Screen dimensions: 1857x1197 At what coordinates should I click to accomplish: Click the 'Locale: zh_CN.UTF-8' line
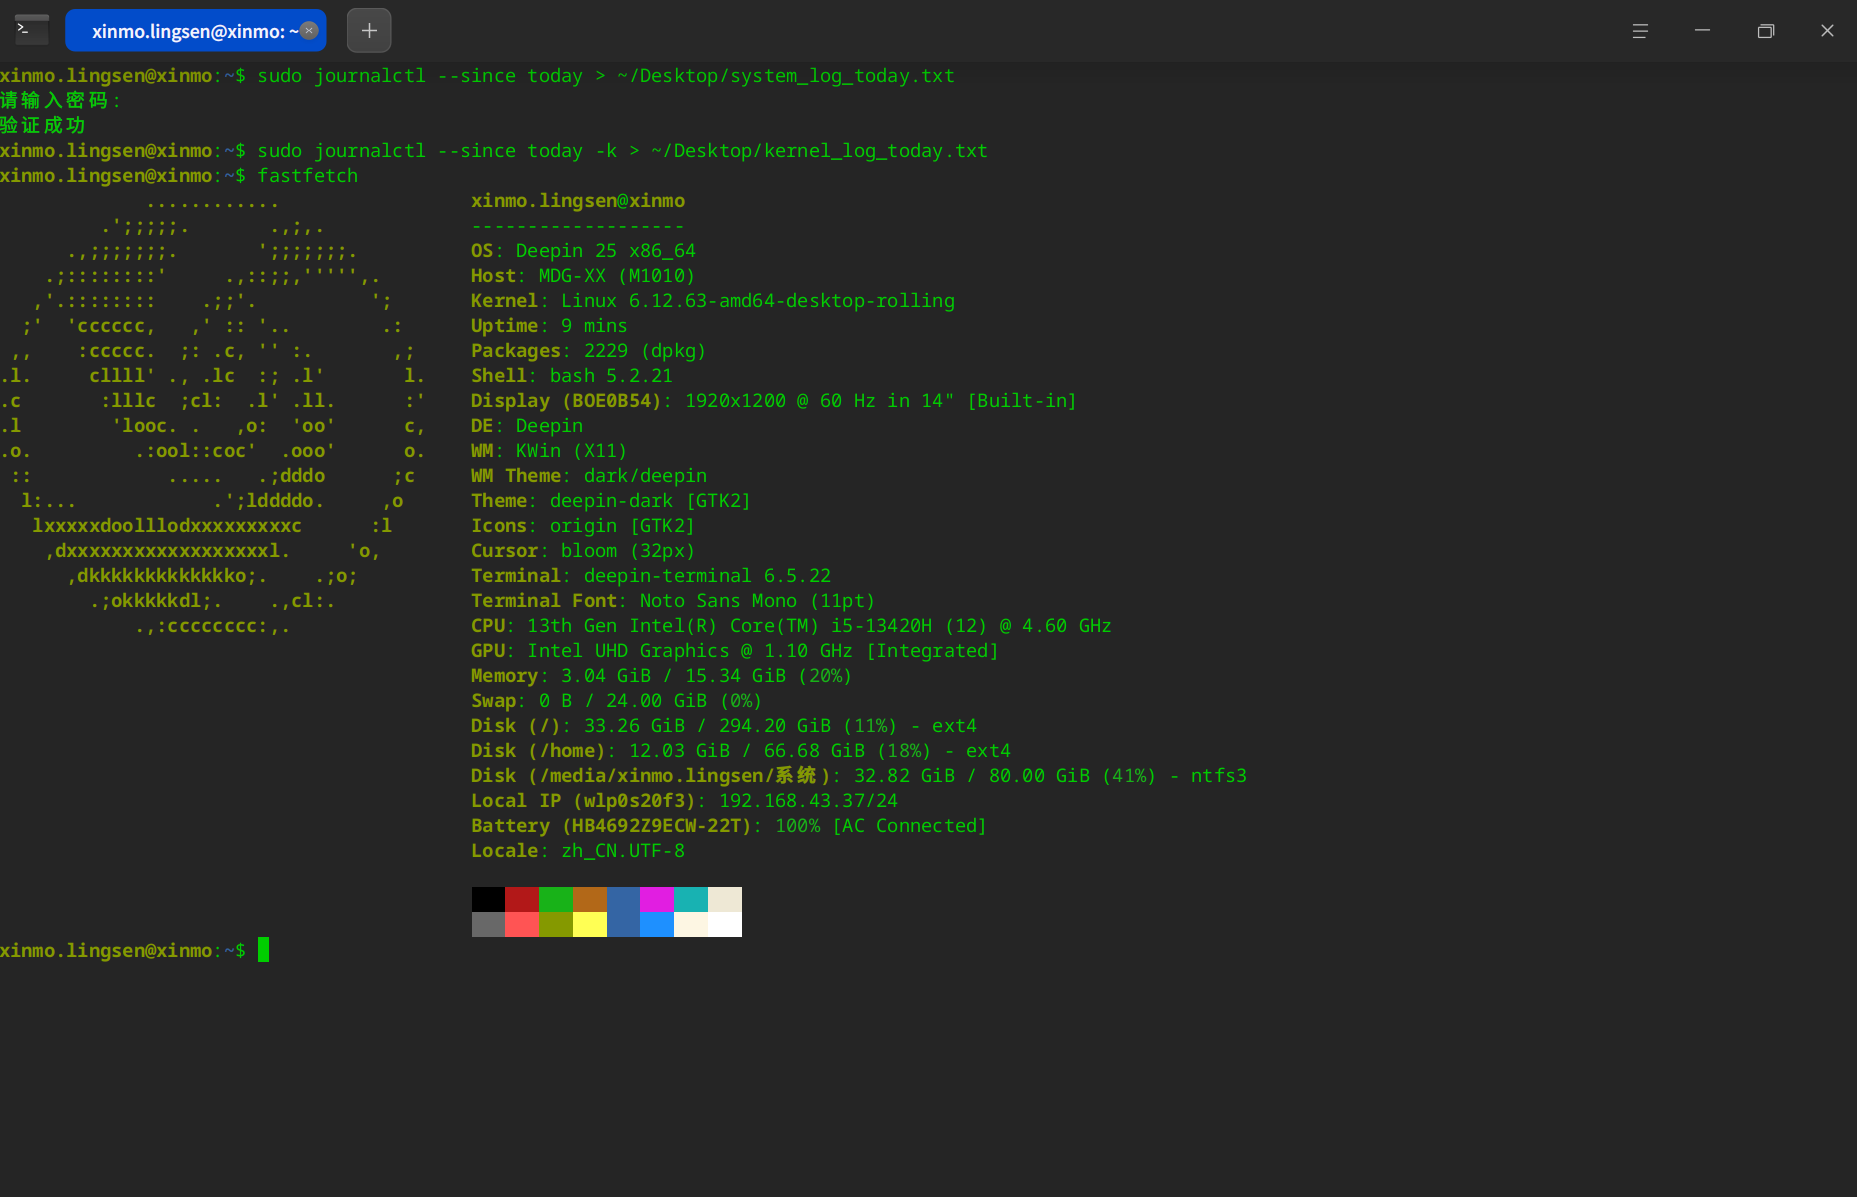point(578,851)
